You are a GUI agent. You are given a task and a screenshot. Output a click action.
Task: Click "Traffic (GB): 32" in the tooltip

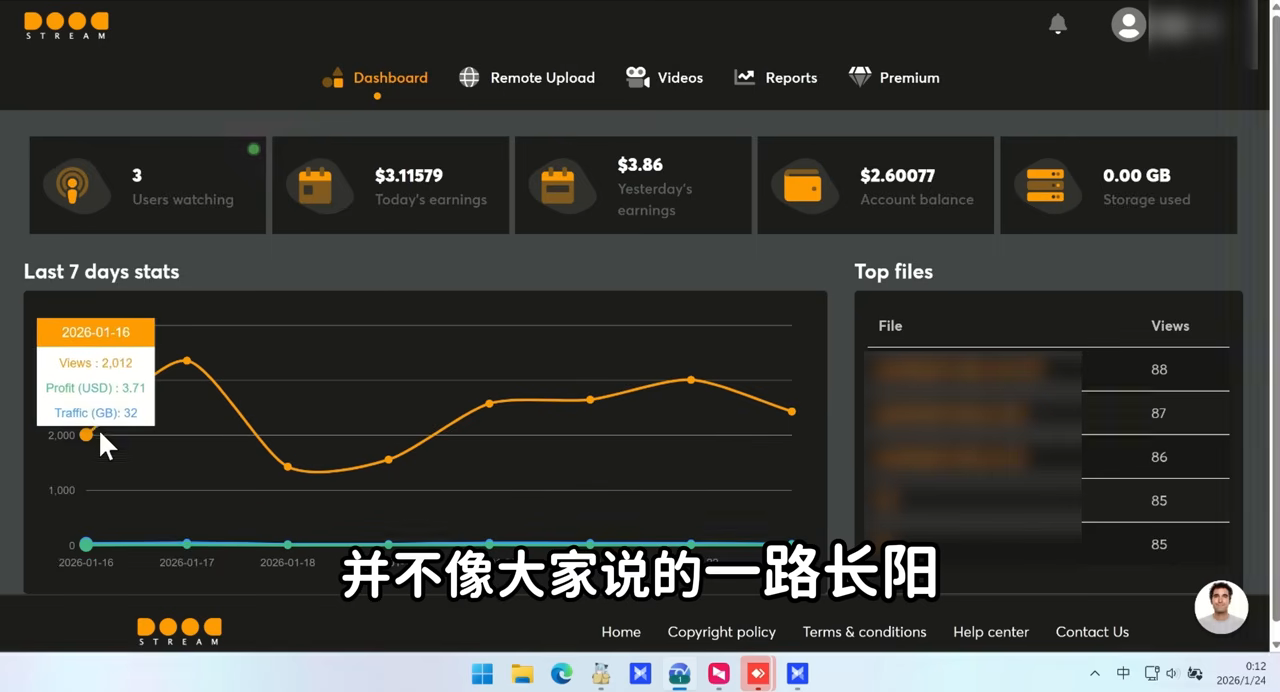pos(96,413)
